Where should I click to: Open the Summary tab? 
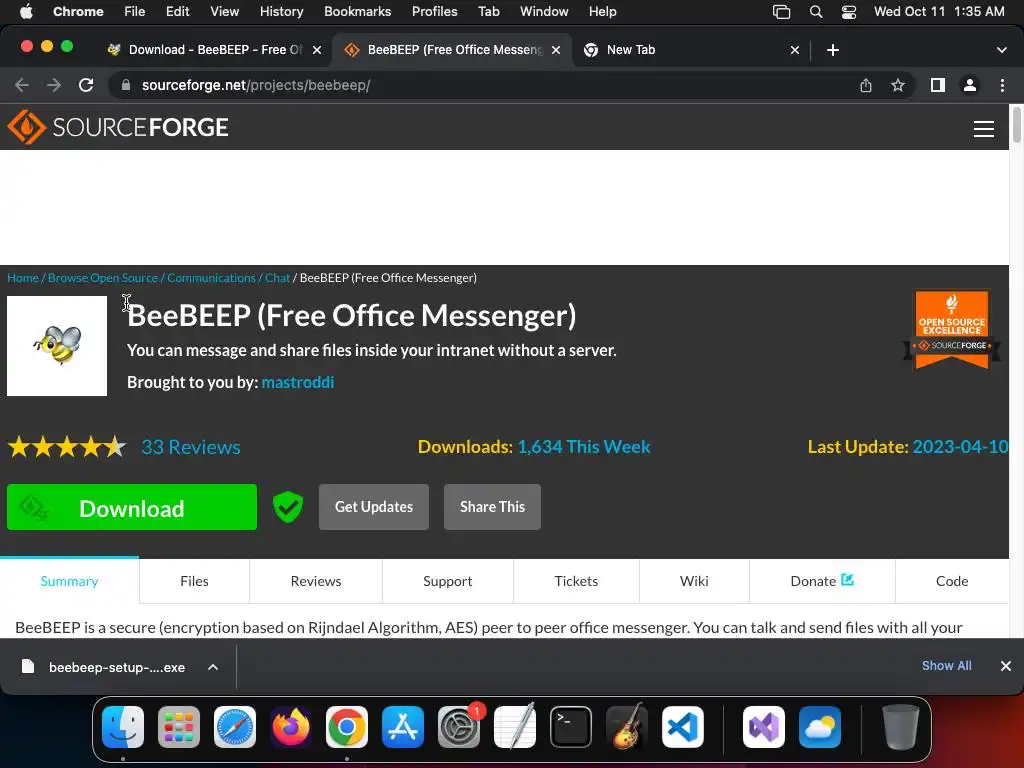coord(69,581)
